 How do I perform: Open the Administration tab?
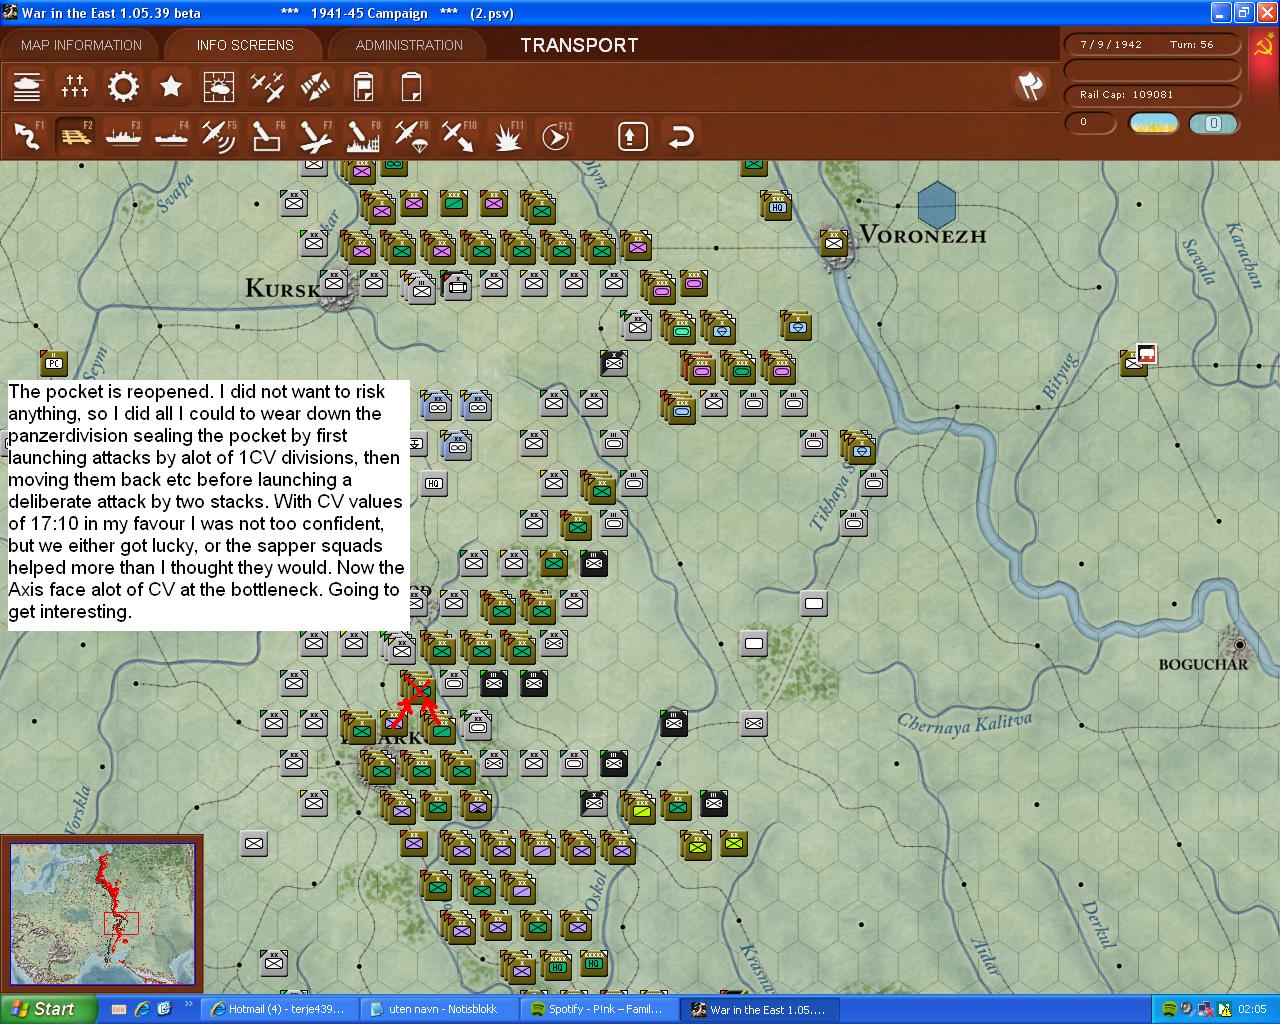(x=409, y=45)
